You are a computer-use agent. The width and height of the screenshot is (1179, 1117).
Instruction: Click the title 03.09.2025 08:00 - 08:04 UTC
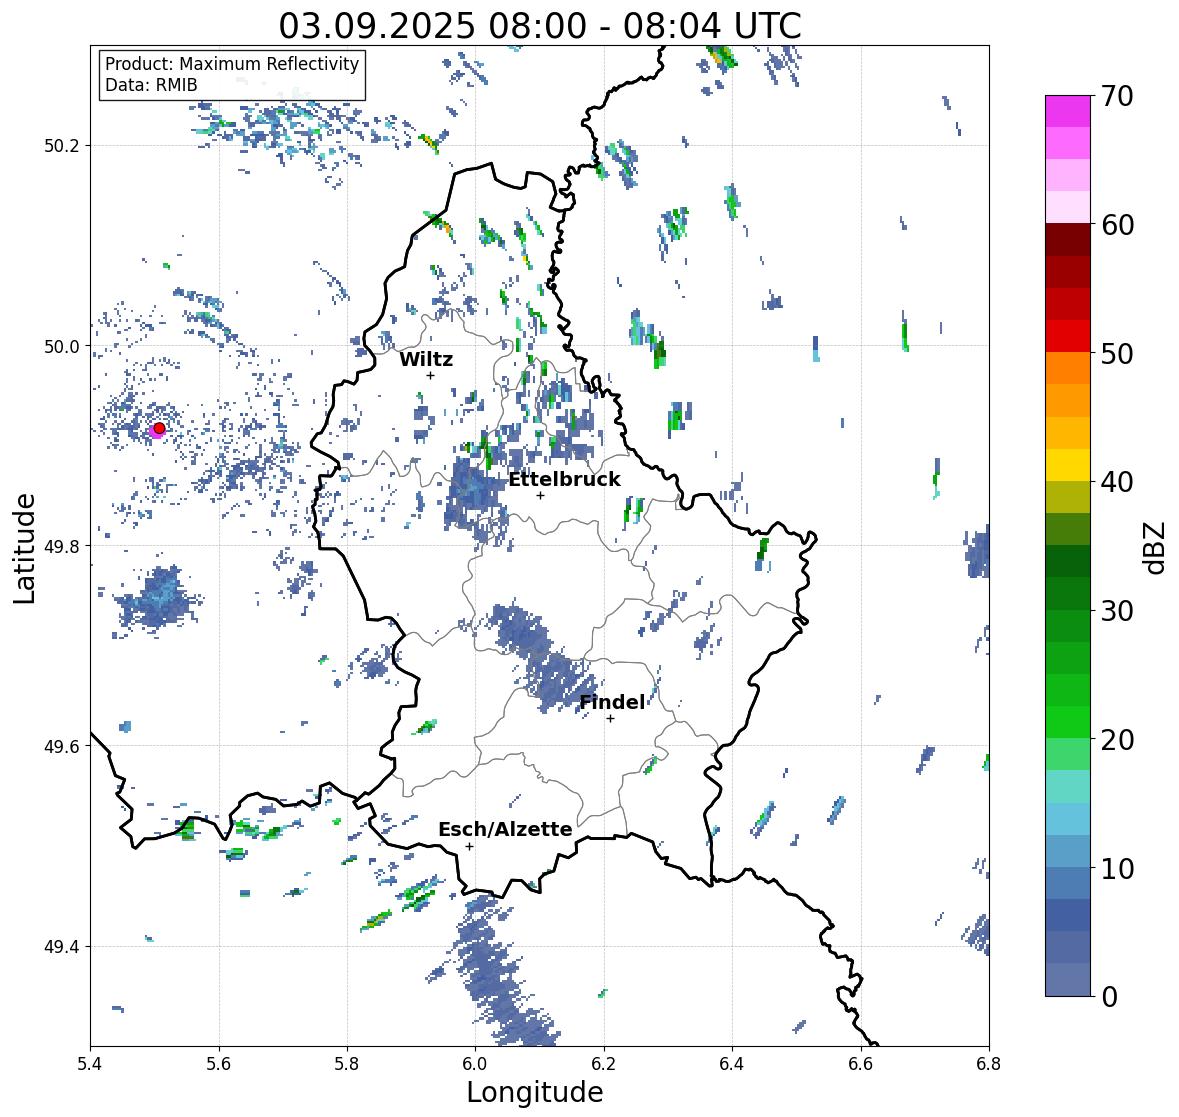click(540, 26)
